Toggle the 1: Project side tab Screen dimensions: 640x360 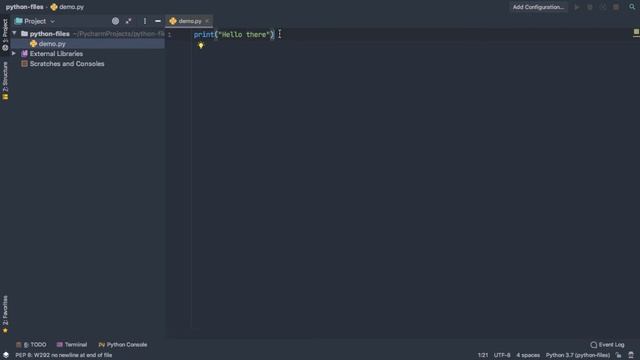[5, 35]
